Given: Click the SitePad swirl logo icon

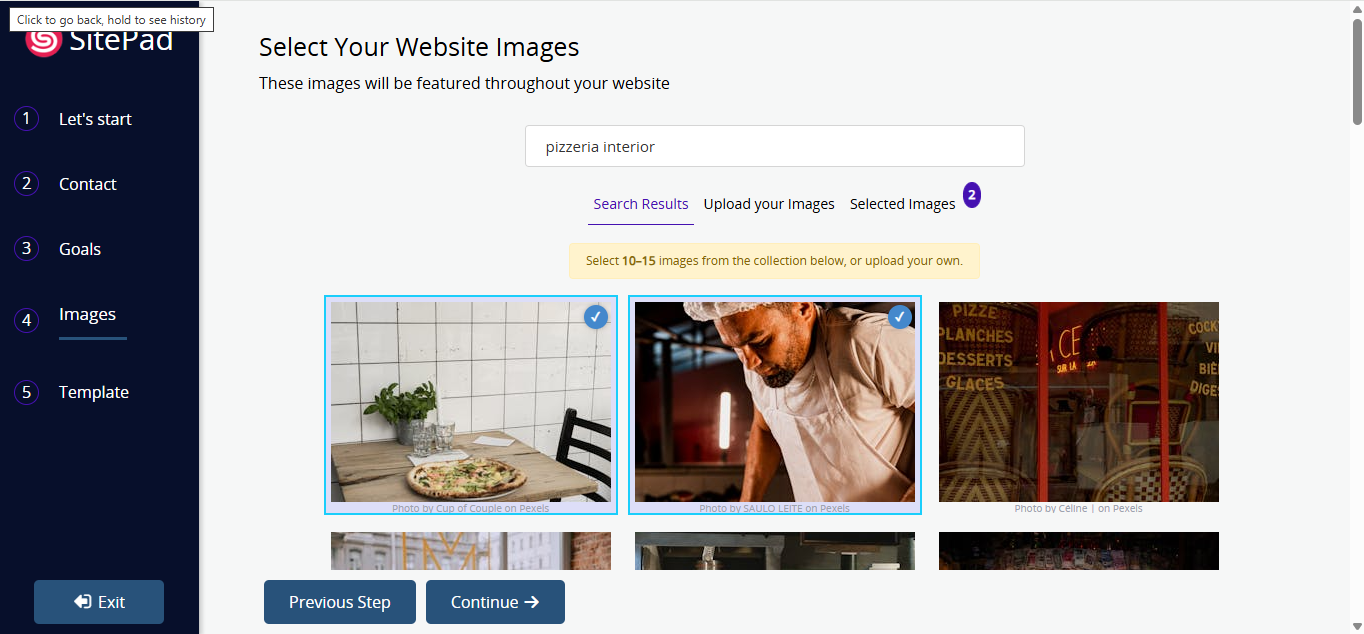Looking at the screenshot, I should click(43, 40).
